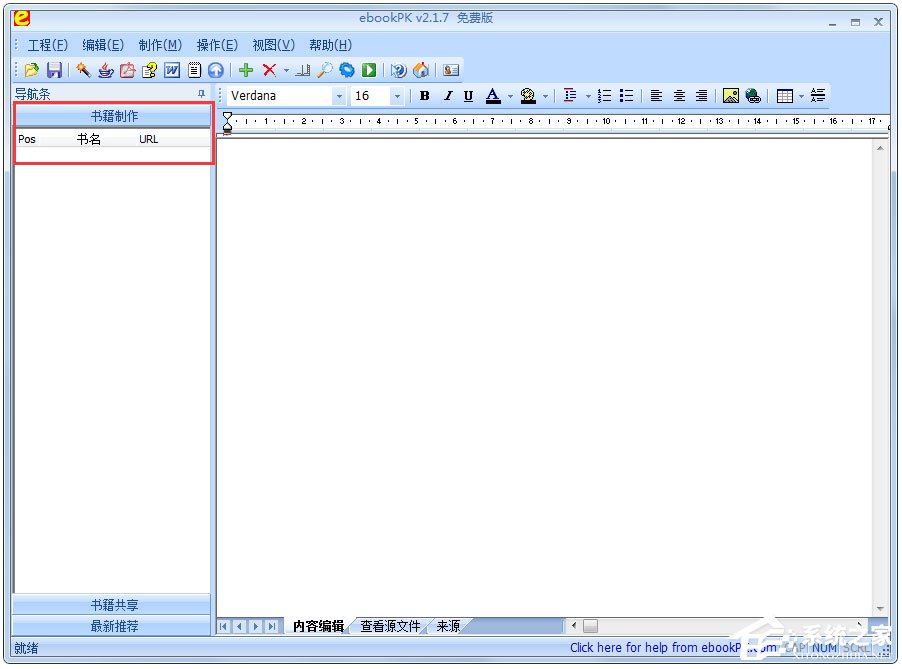Screen dimensions: 902x669
Task: Switch to the 内容编辑 tab
Action: (318, 626)
